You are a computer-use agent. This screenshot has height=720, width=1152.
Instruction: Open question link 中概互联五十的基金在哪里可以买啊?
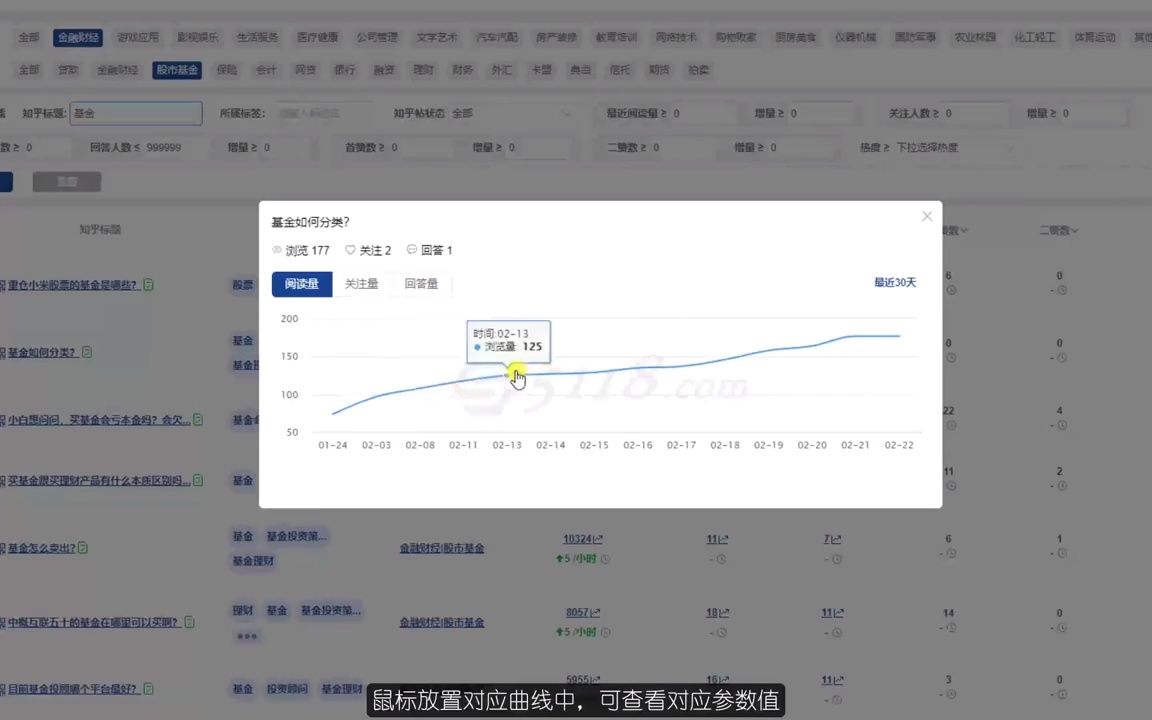click(93, 622)
